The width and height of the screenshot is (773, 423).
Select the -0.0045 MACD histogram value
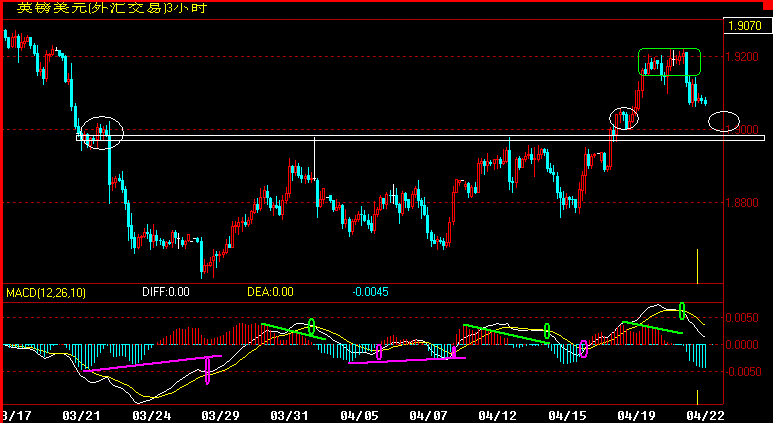tap(370, 292)
